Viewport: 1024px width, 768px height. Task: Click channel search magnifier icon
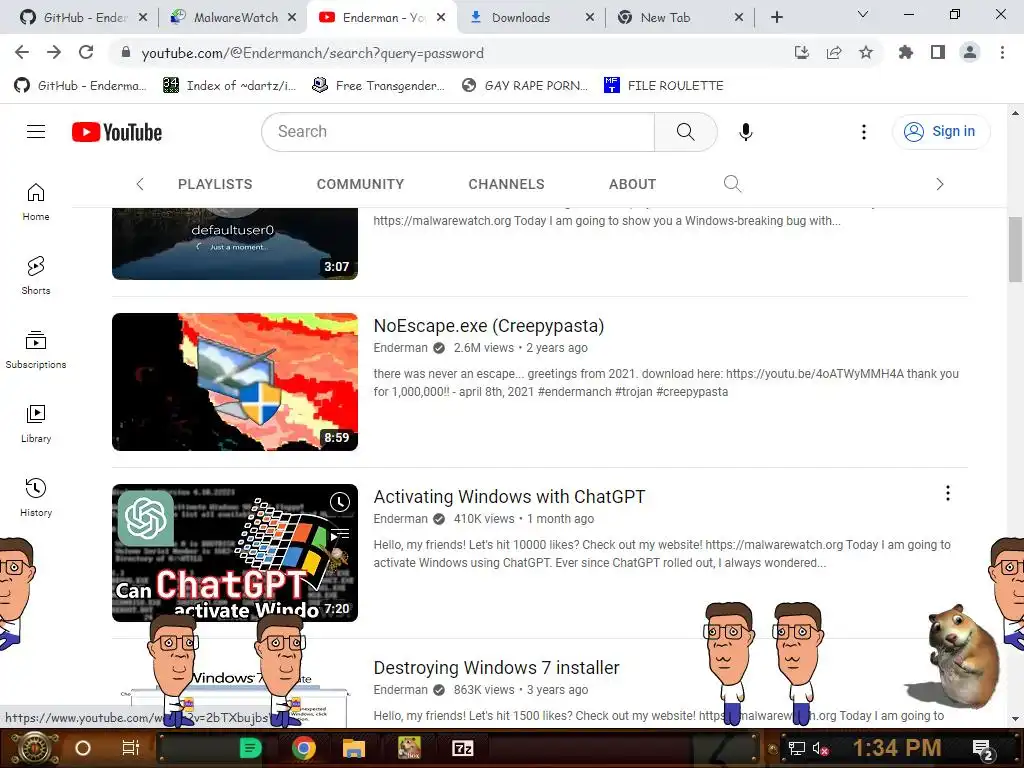click(732, 184)
